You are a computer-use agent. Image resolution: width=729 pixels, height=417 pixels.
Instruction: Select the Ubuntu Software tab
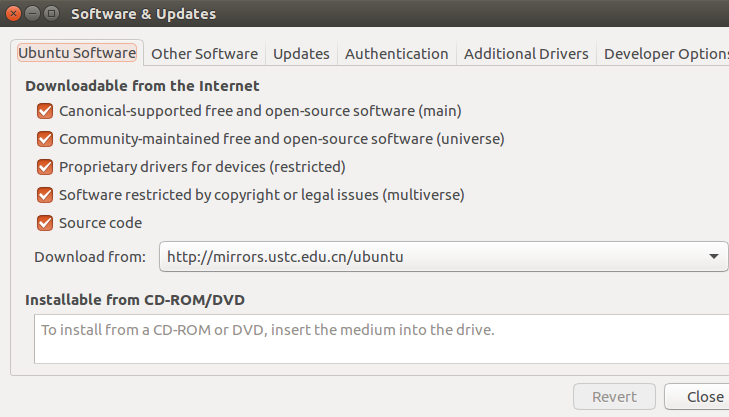point(77,53)
